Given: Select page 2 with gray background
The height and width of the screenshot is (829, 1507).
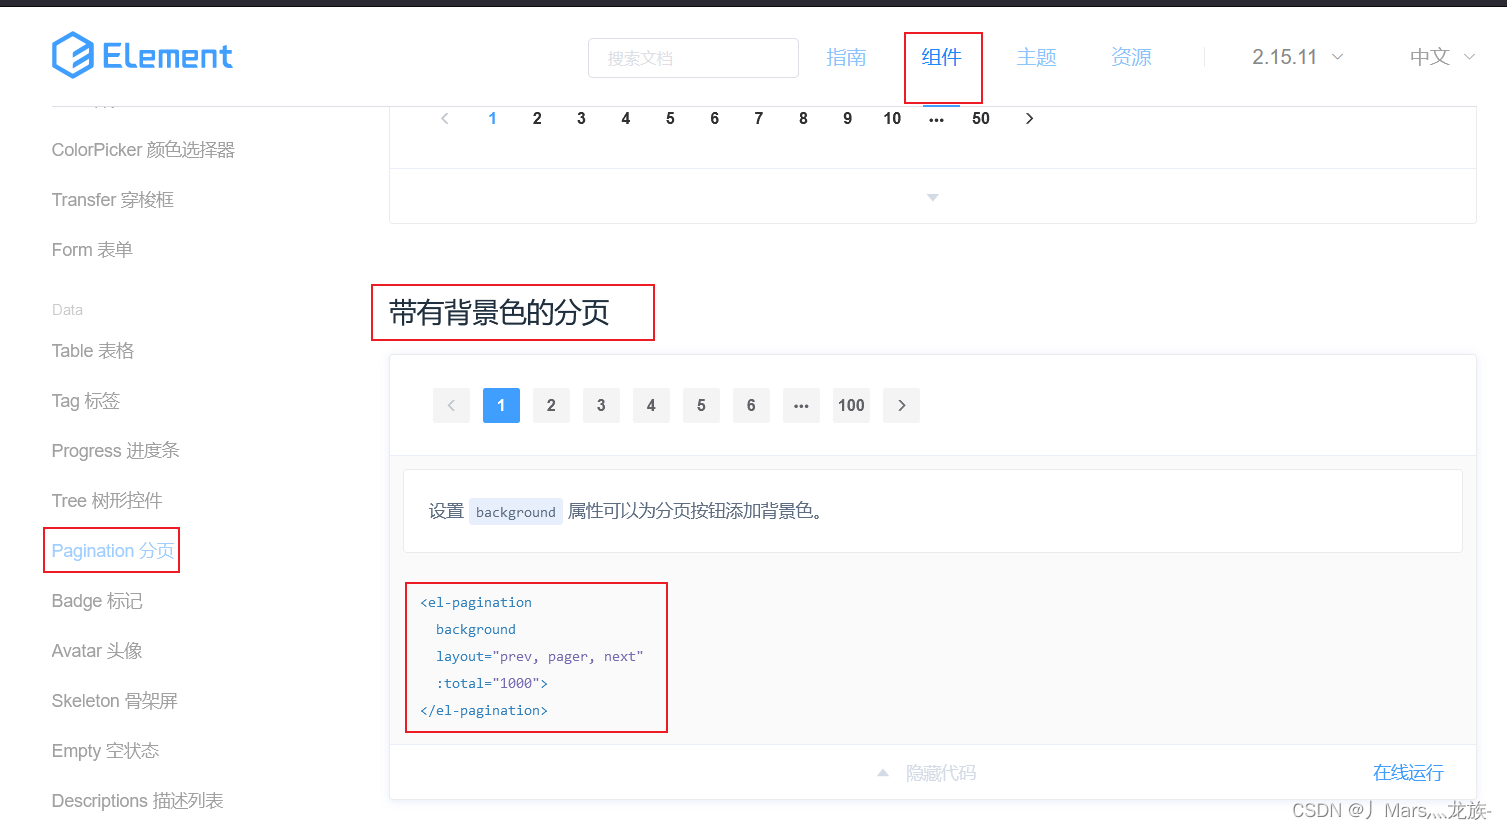Looking at the screenshot, I should click(551, 405).
